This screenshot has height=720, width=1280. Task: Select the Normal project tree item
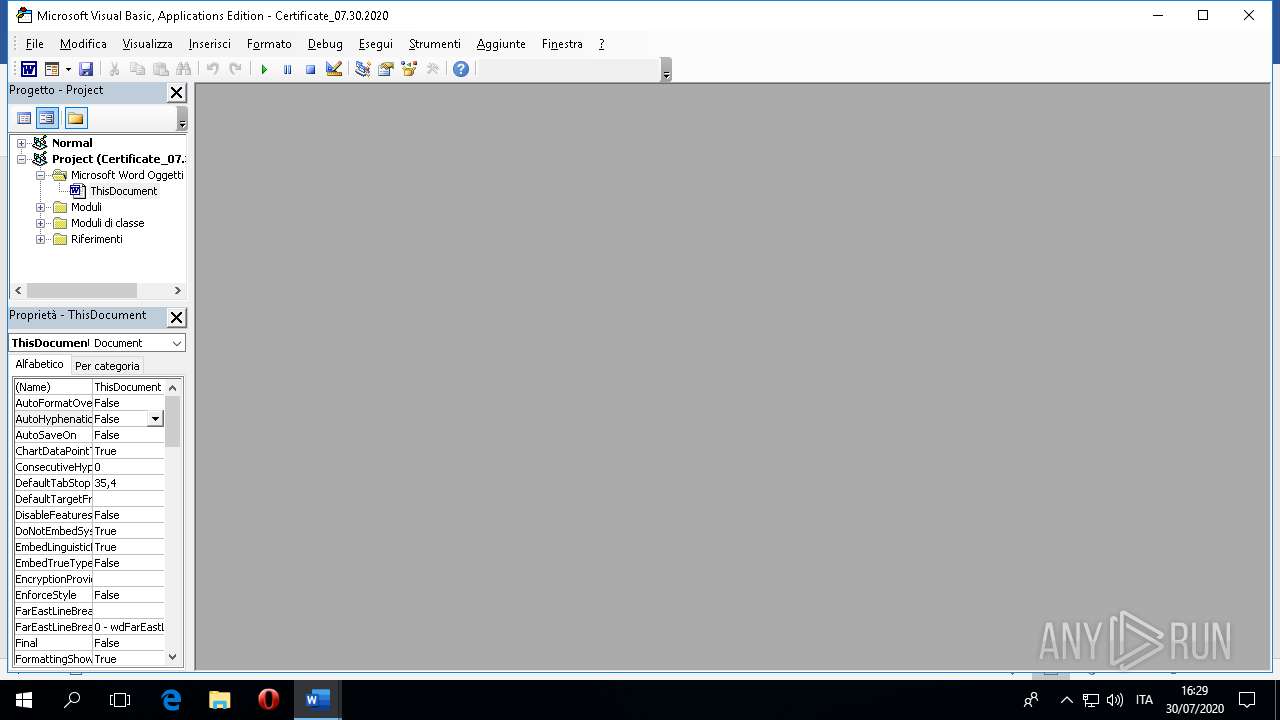click(72, 143)
